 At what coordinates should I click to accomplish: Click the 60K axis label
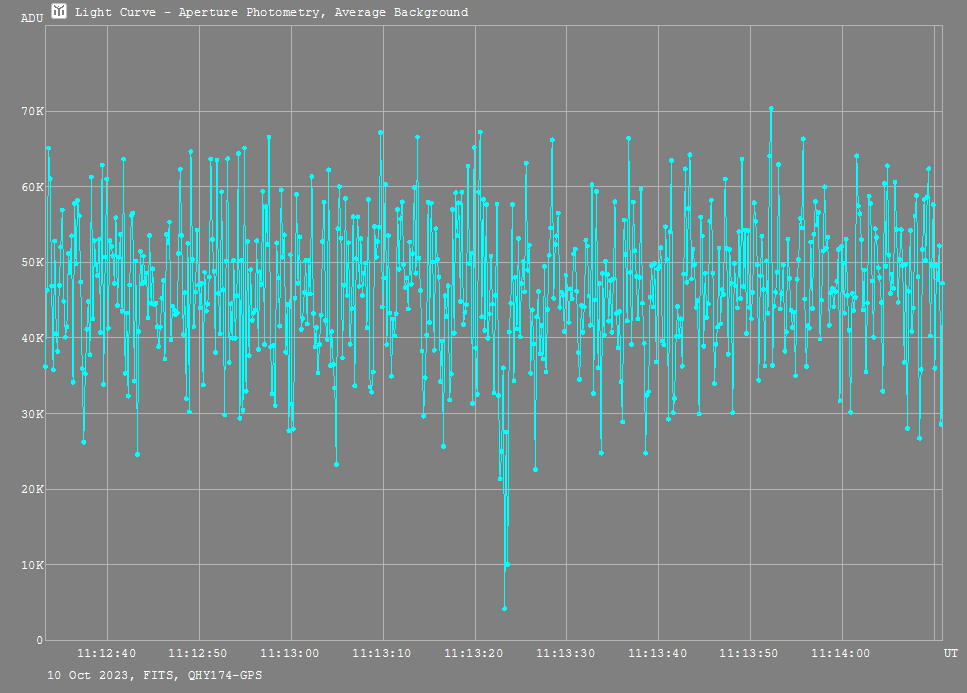pyautogui.click(x=33, y=187)
